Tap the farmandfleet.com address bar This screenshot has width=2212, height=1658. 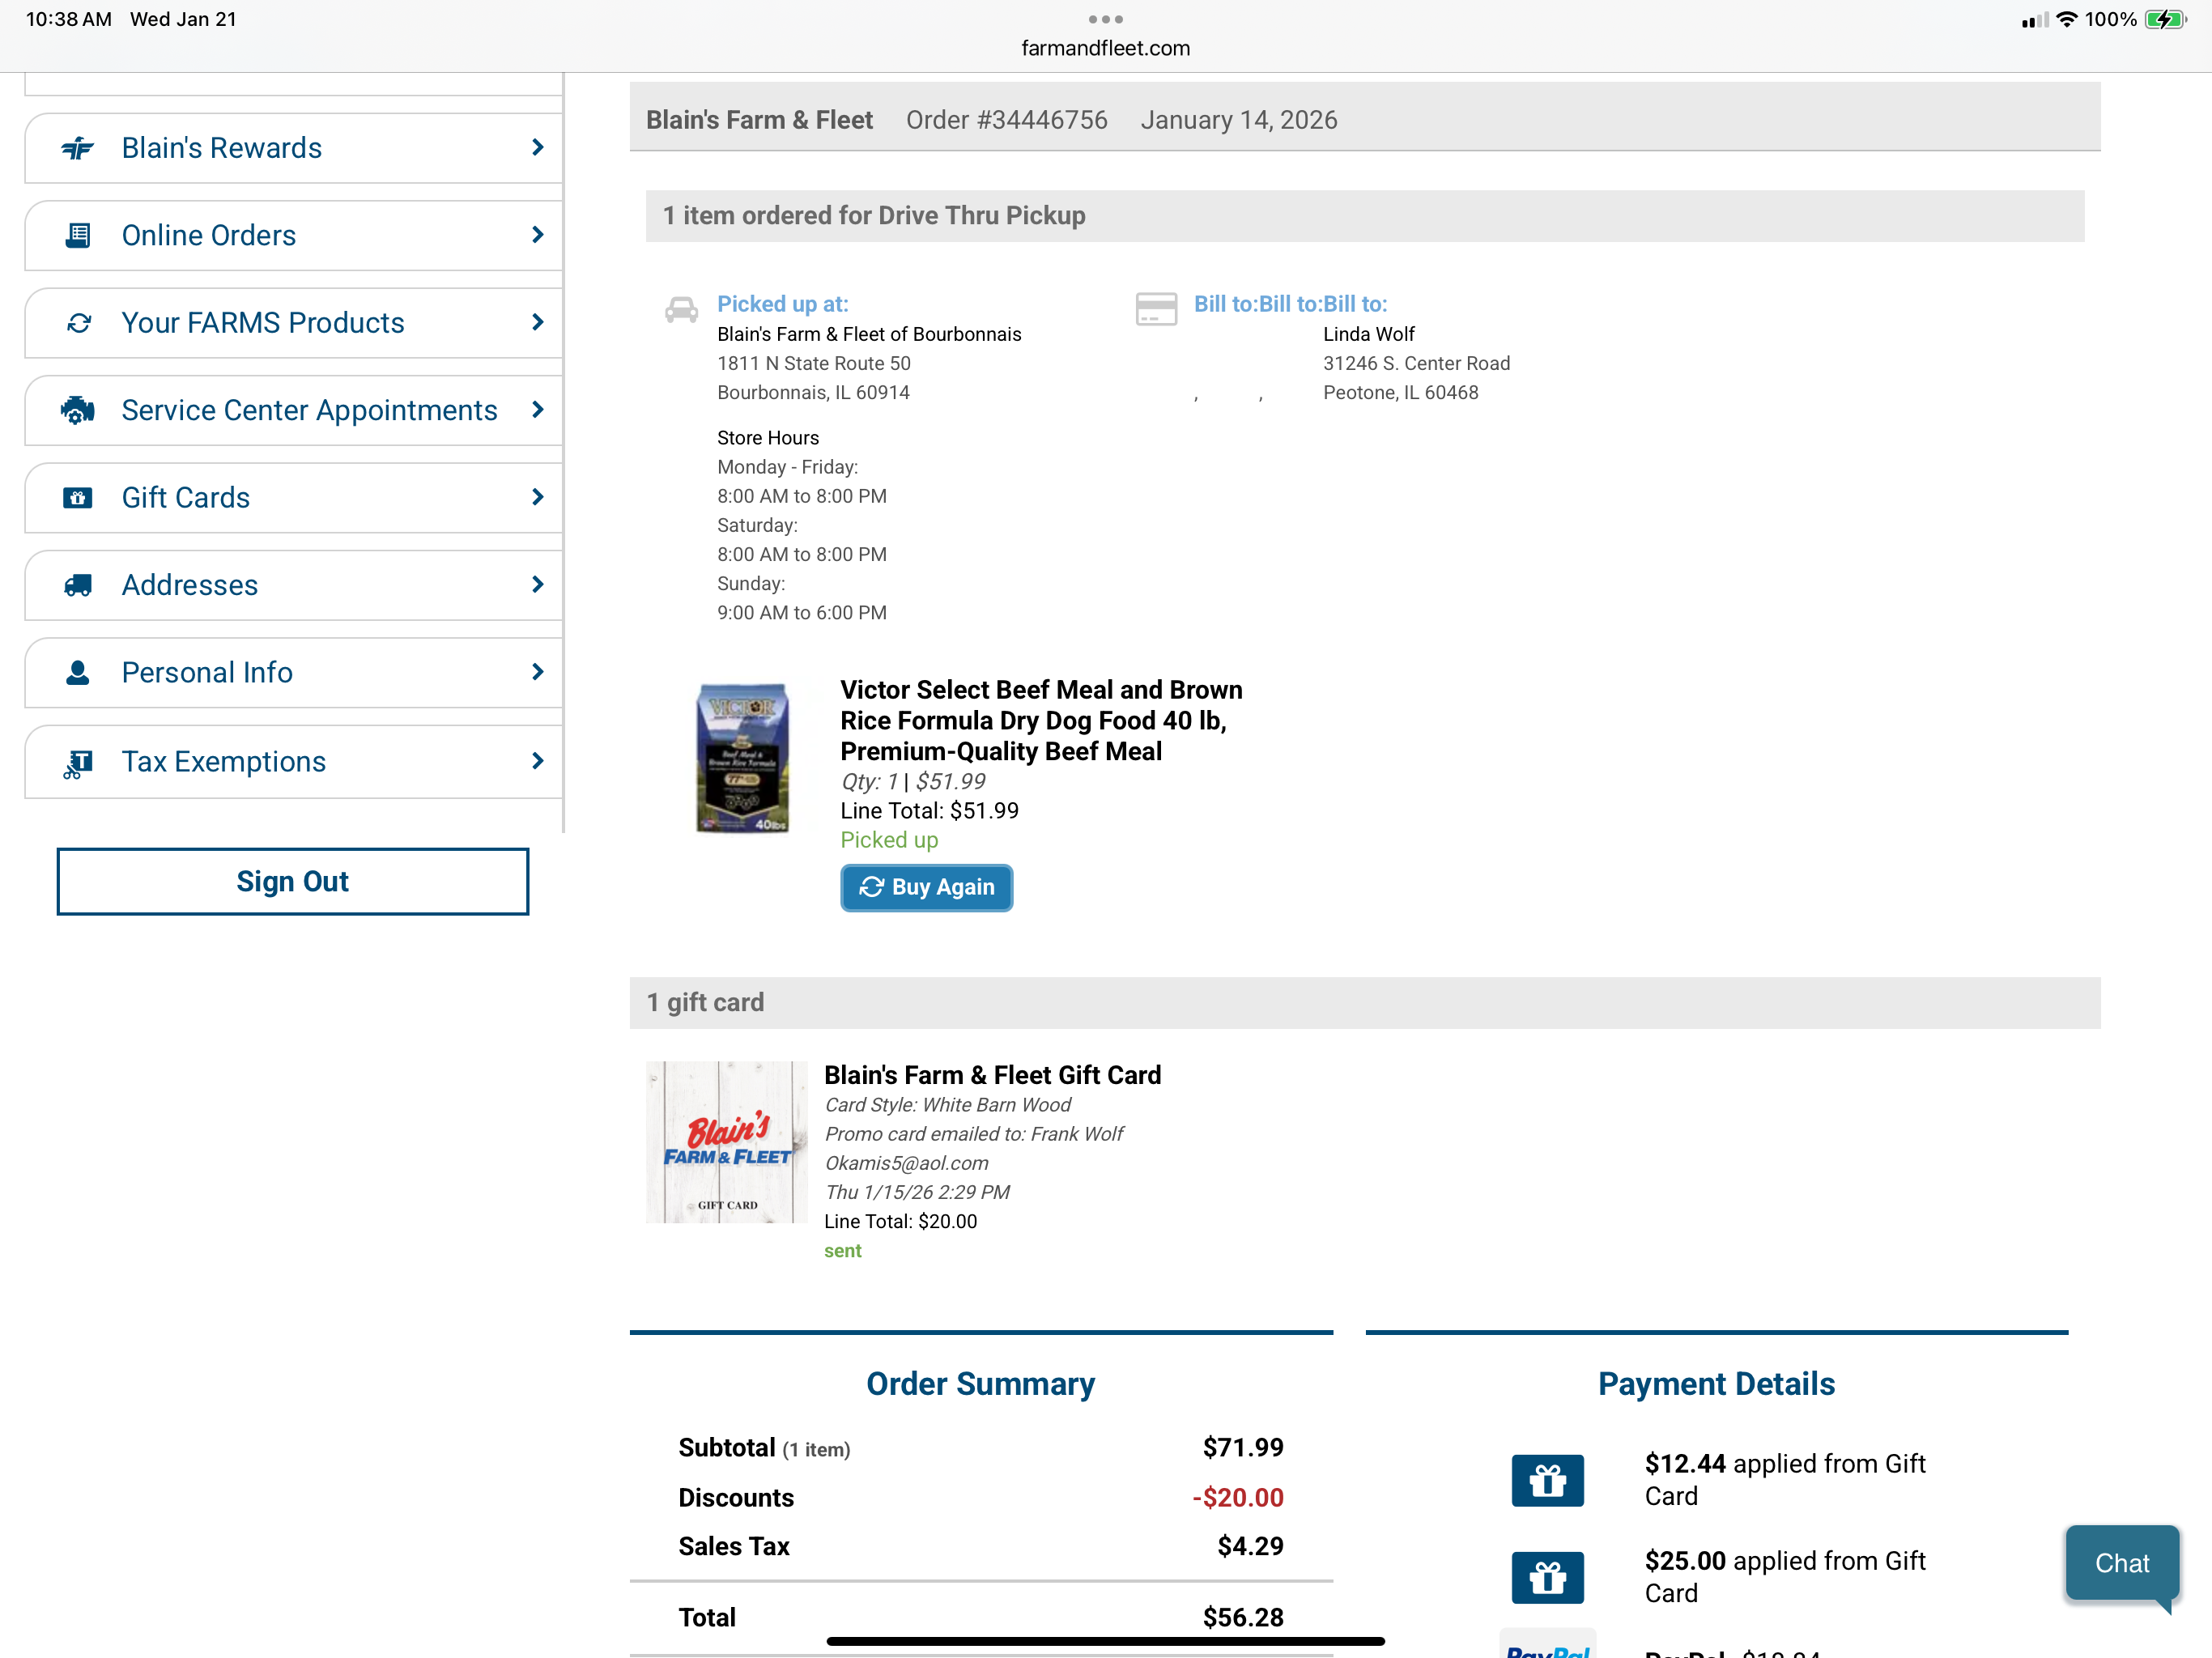pyautogui.click(x=1105, y=48)
